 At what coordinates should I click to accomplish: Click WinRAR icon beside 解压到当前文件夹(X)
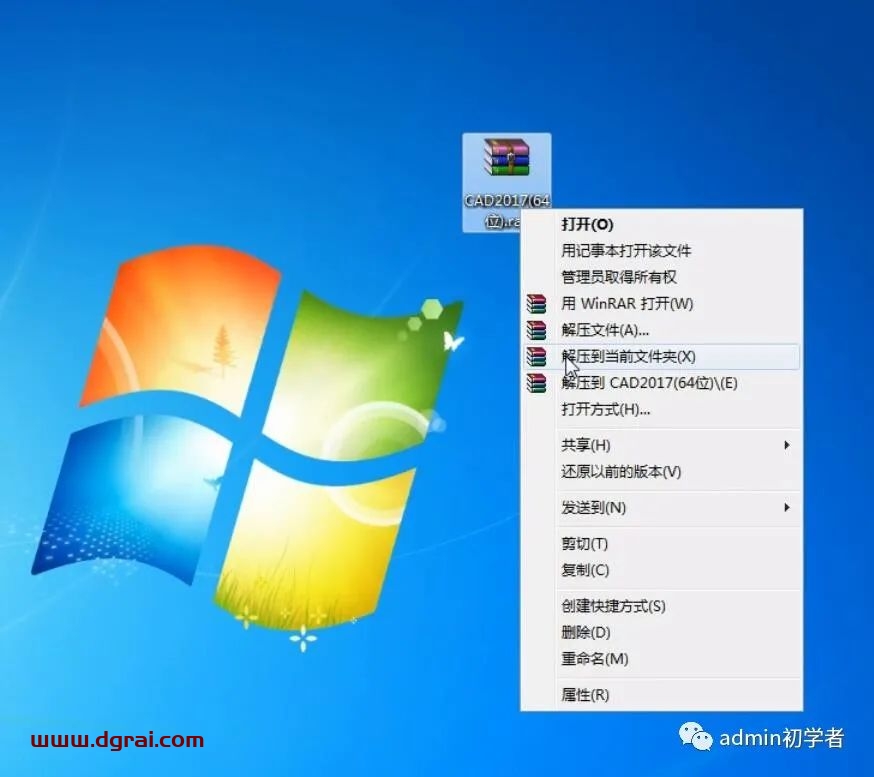pyautogui.click(x=536, y=357)
